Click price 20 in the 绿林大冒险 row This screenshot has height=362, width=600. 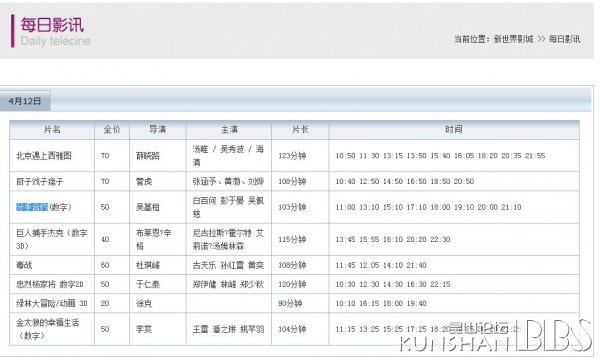(105, 303)
